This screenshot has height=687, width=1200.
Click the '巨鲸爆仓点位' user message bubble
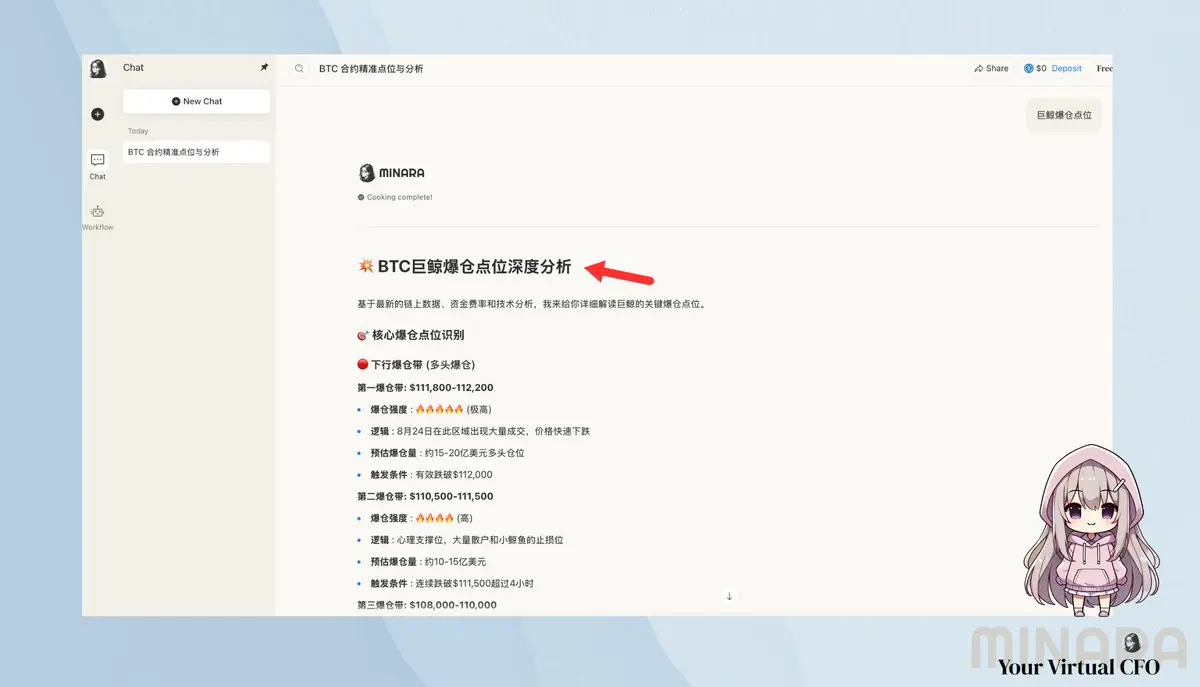click(1064, 115)
